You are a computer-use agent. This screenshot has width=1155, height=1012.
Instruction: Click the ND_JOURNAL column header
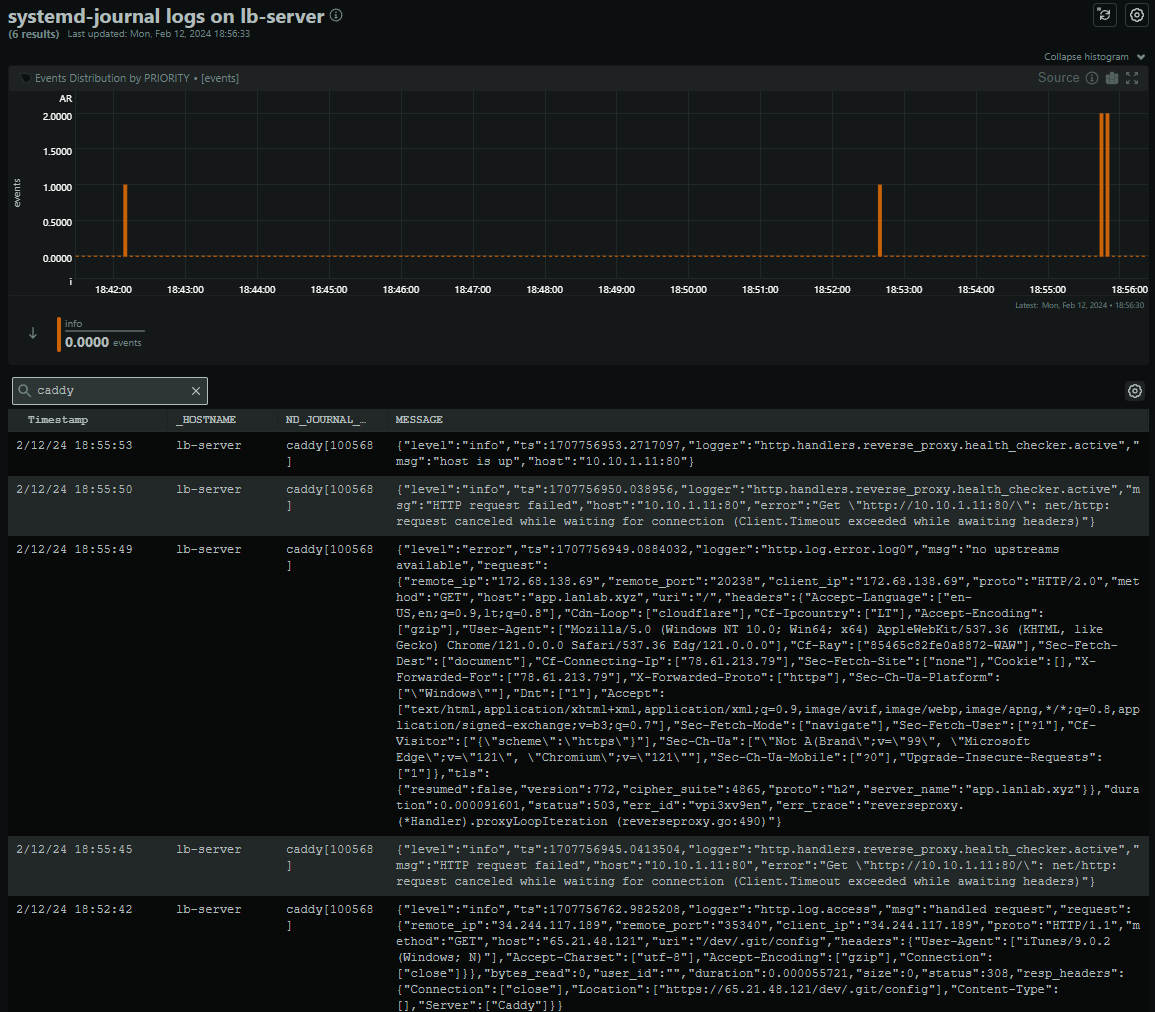tap(326, 420)
